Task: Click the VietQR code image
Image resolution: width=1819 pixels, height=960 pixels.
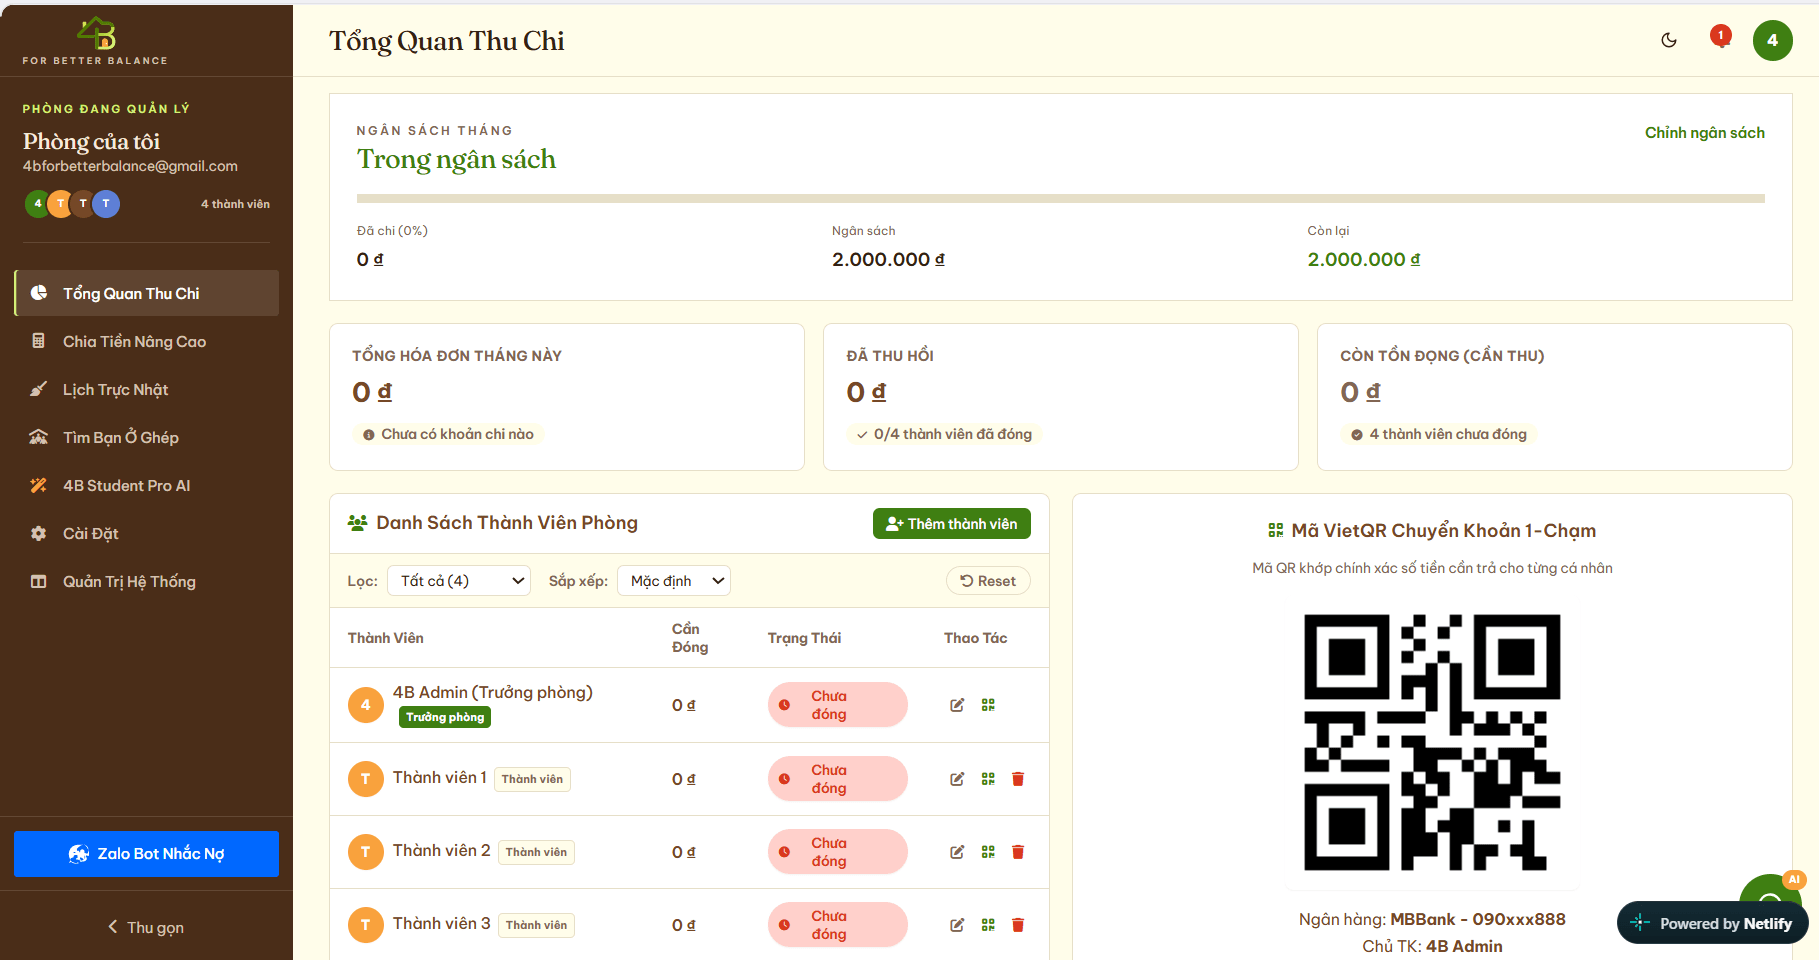Action: coord(1432,742)
